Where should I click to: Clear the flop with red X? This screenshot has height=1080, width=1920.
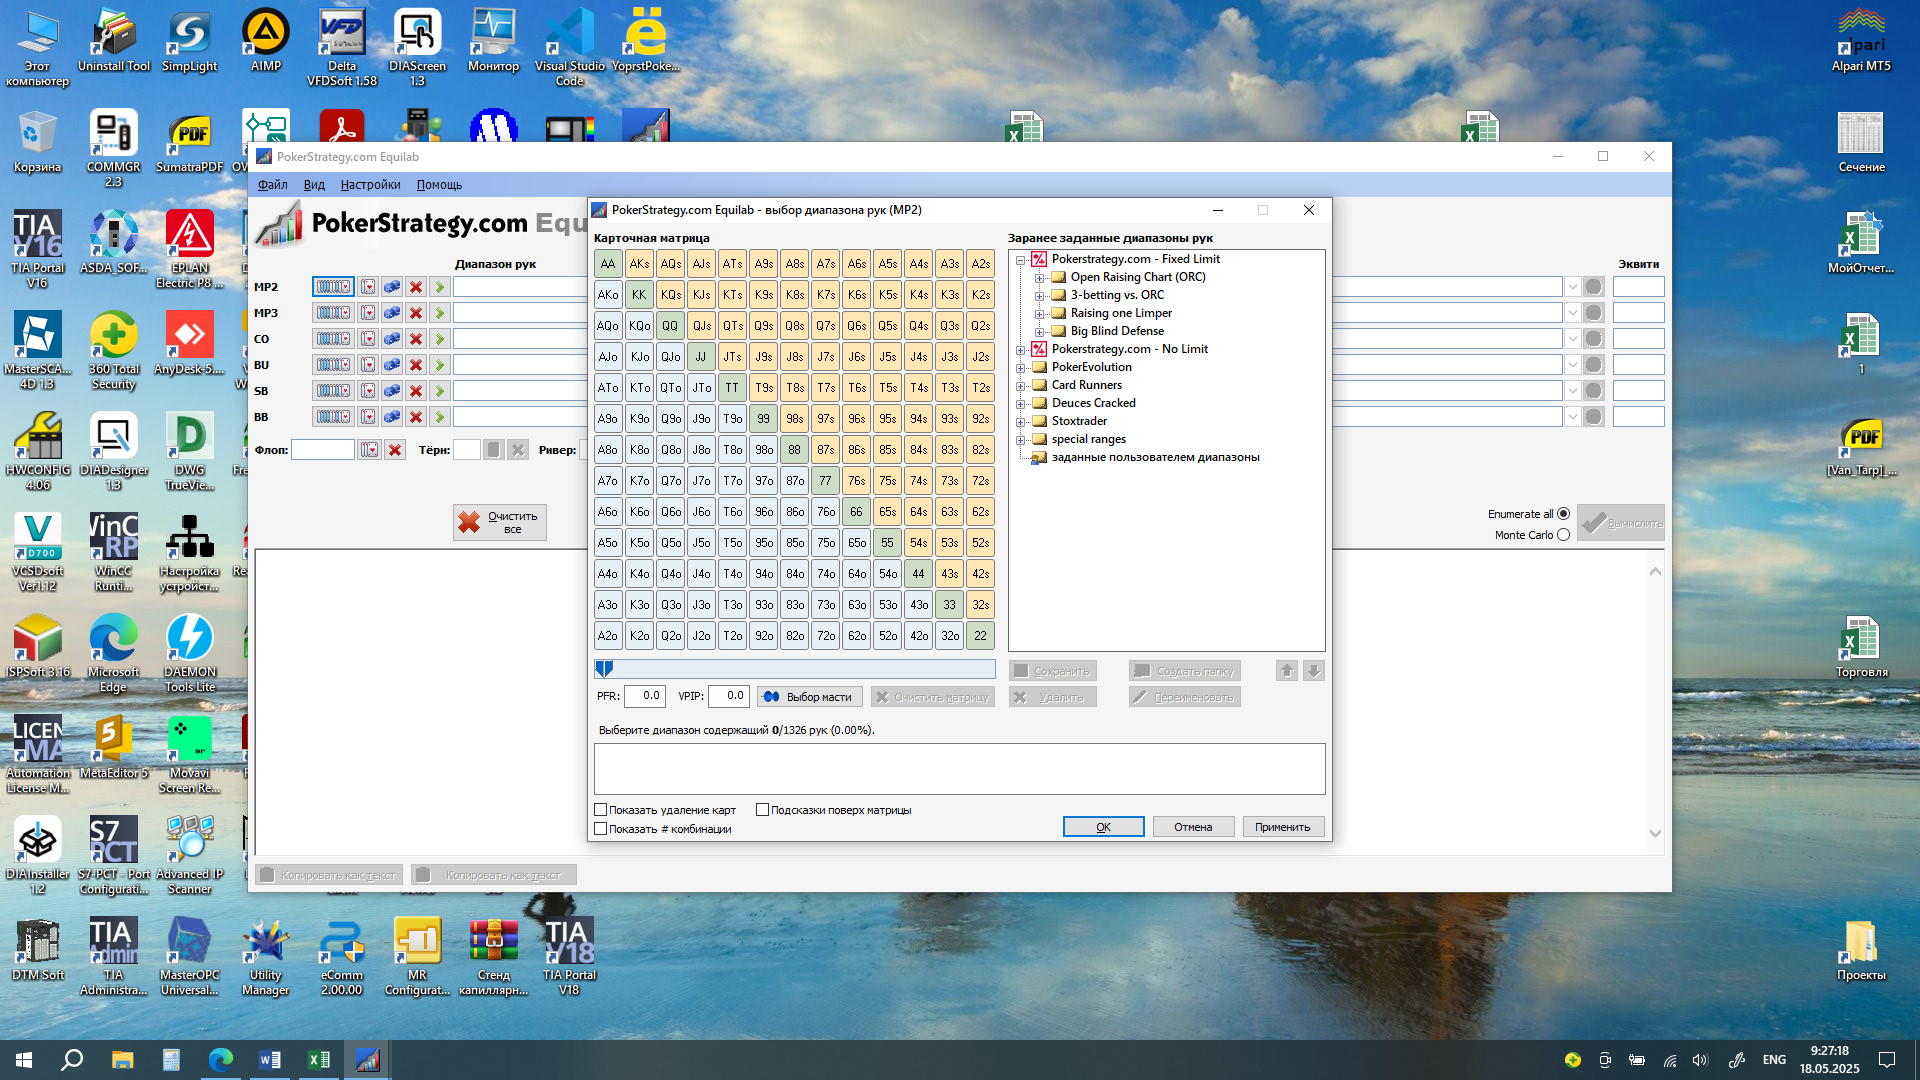pyautogui.click(x=395, y=450)
